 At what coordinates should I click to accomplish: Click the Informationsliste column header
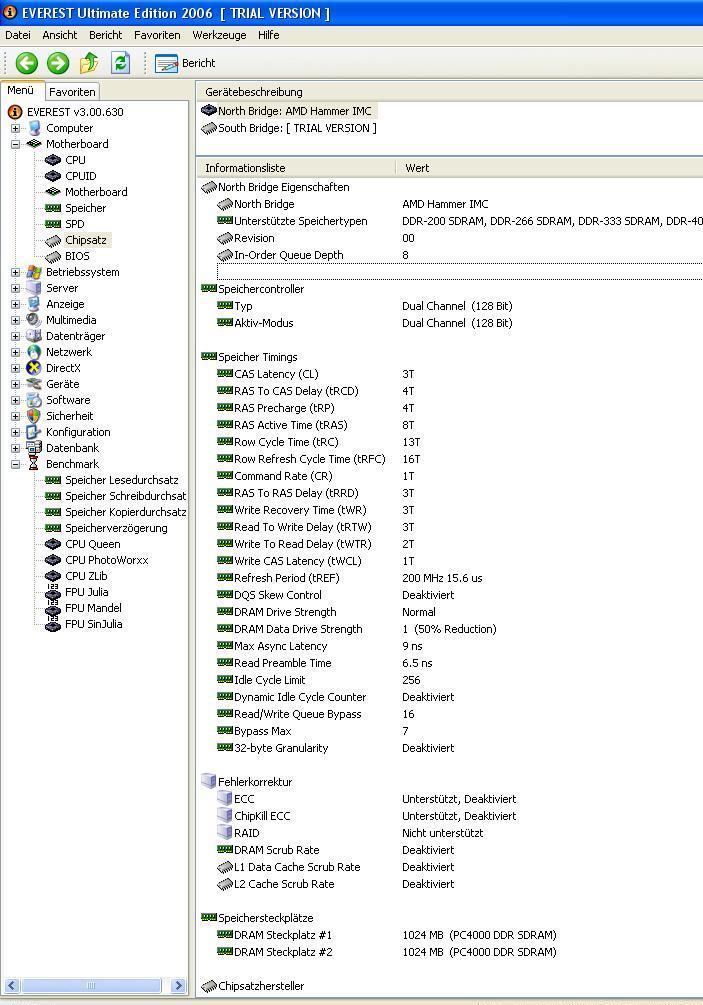(x=296, y=168)
